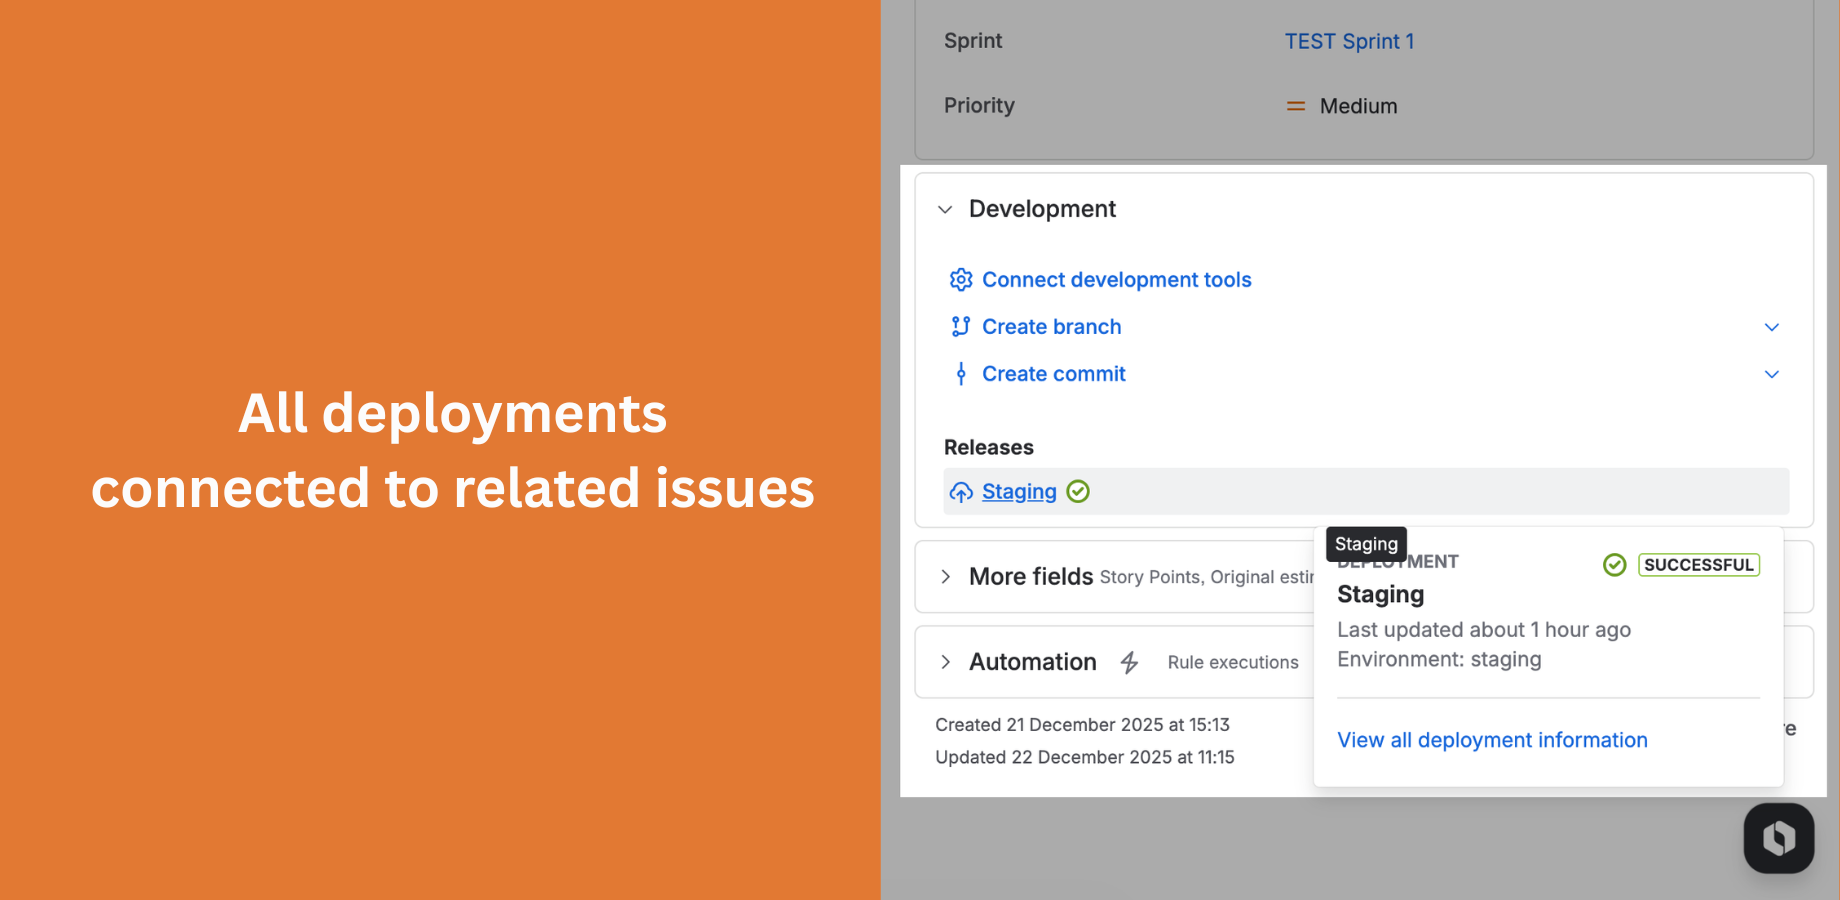This screenshot has width=1840, height=900.
Task: Click the deployment upload icon beside Staging
Action: point(961,491)
